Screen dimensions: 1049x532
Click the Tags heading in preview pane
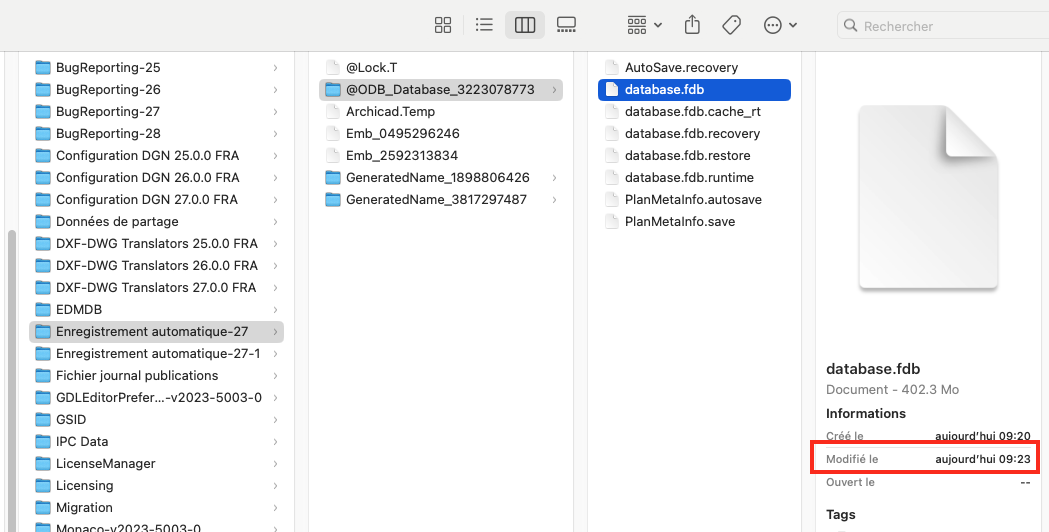(x=841, y=515)
